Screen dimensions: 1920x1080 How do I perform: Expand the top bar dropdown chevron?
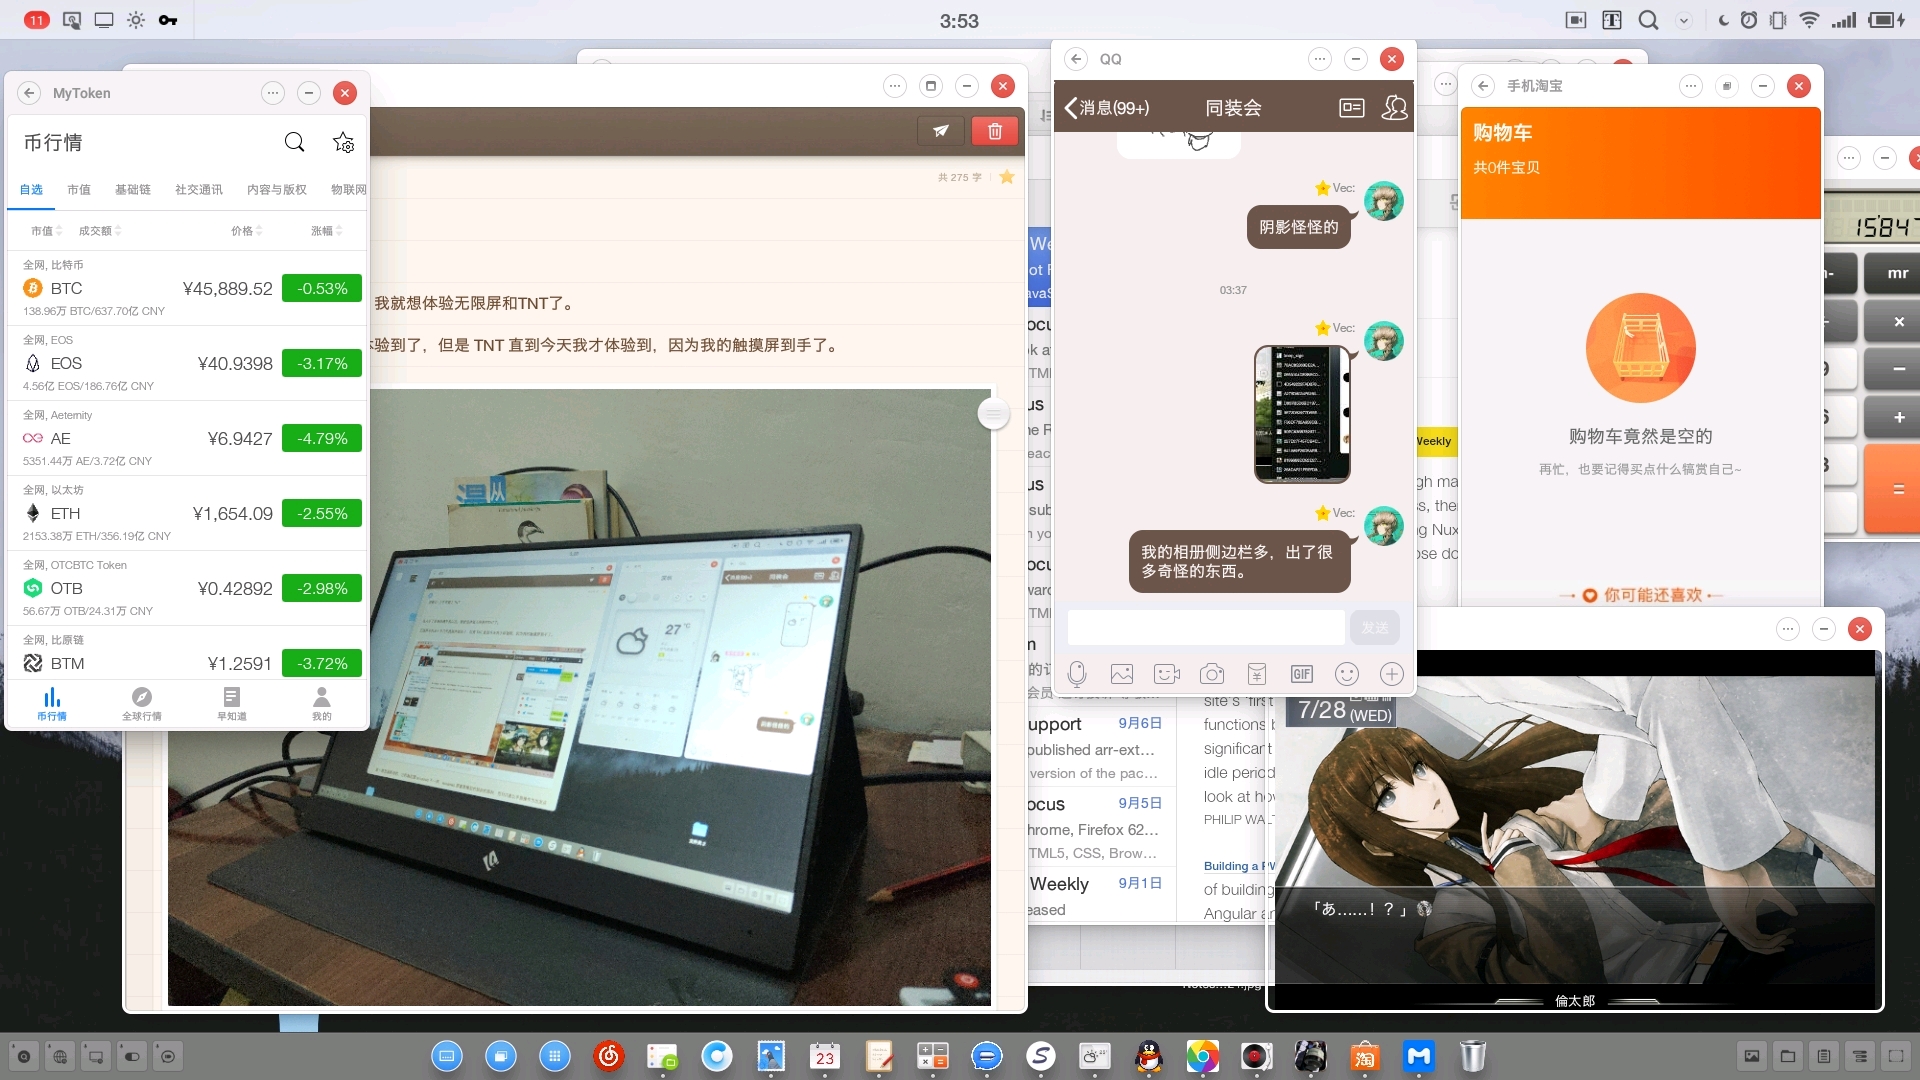click(x=1684, y=20)
